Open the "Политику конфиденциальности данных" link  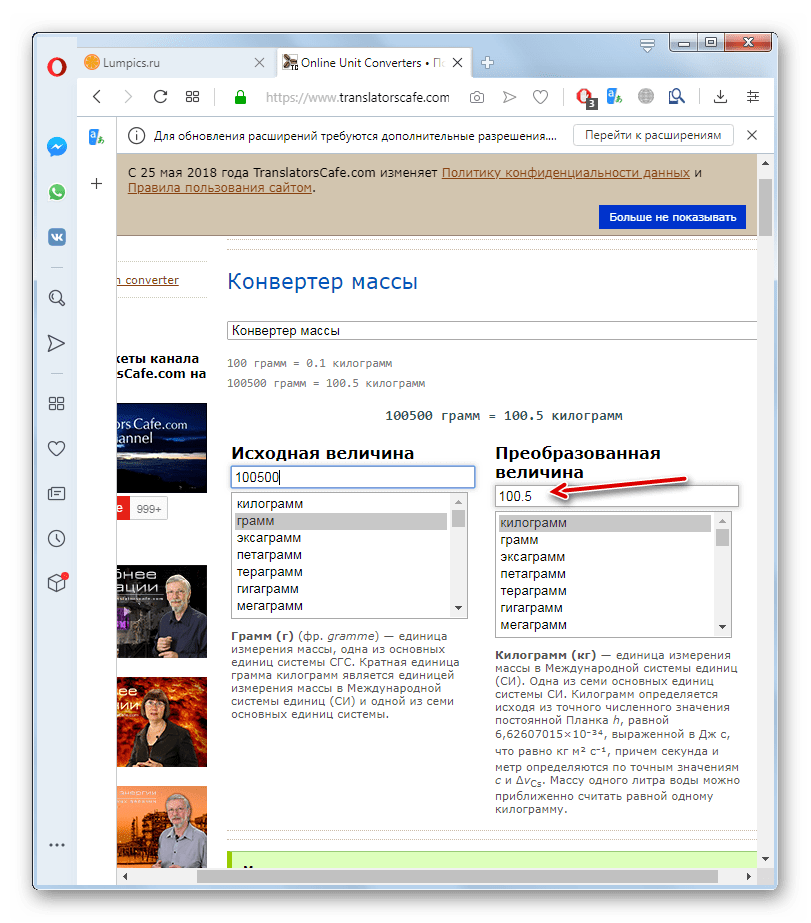(x=566, y=172)
